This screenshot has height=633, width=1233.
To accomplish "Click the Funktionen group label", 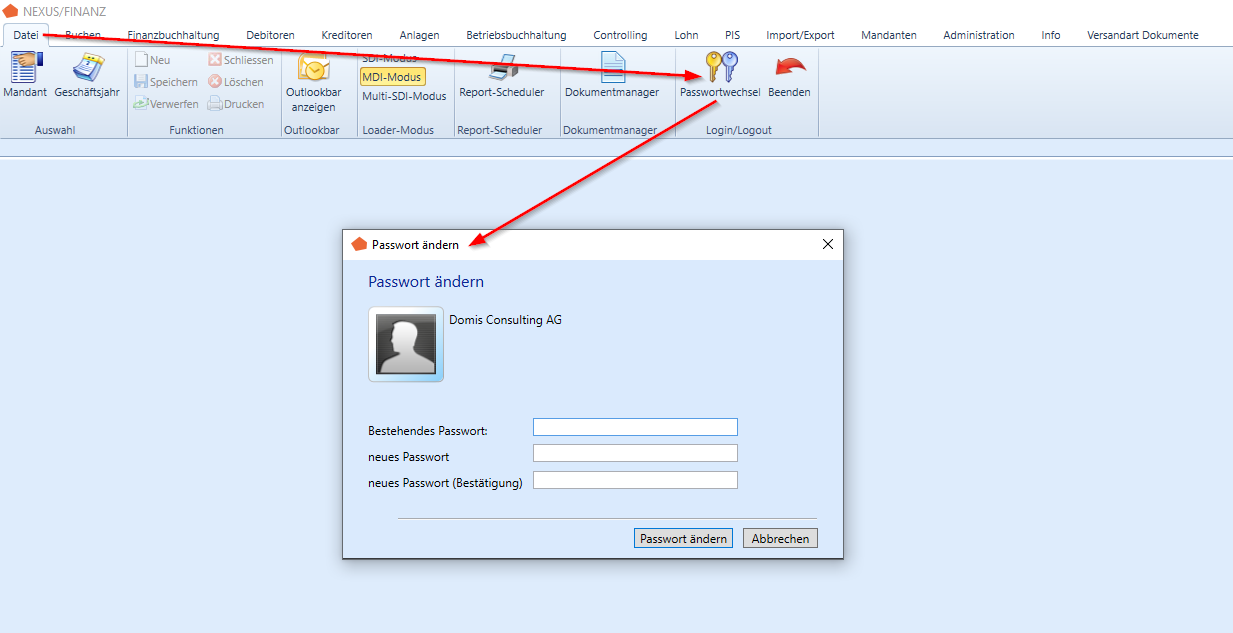I will pyautogui.click(x=197, y=130).
